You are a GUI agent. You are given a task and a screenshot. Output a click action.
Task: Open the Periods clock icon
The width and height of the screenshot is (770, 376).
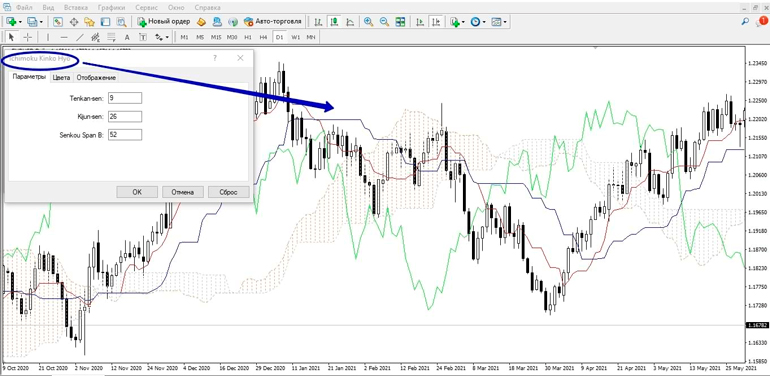tap(475, 22)
